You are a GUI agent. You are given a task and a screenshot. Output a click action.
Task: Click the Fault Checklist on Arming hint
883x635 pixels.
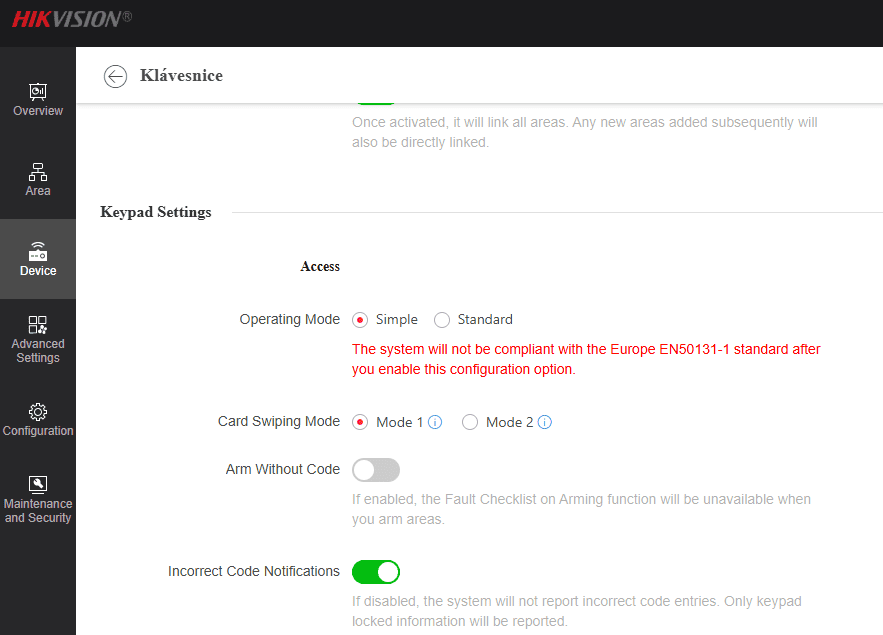[x=581, y=509]
